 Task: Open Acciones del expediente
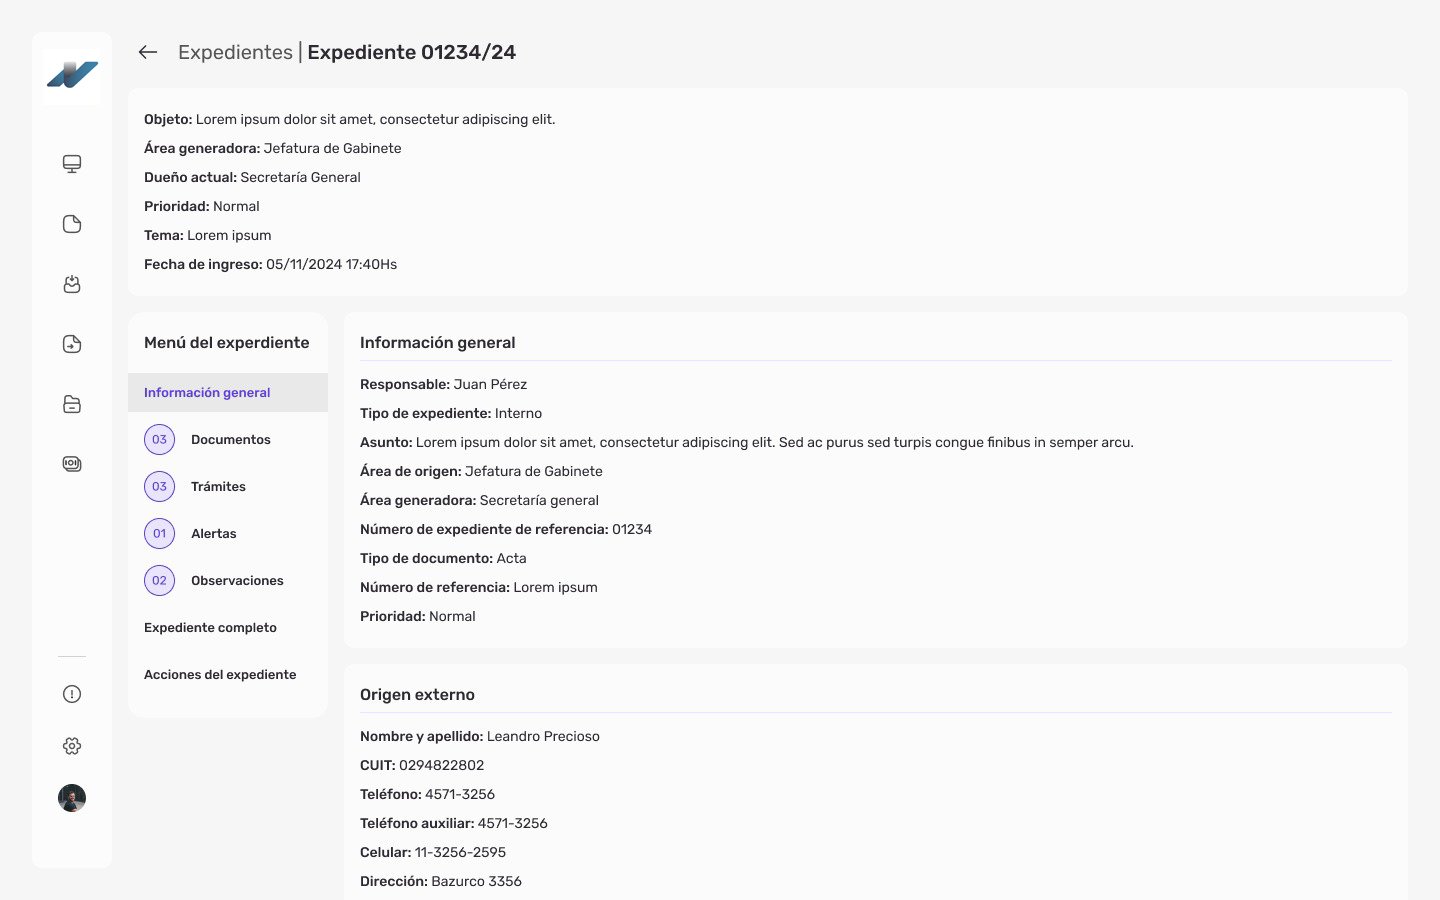pos(220,675)
